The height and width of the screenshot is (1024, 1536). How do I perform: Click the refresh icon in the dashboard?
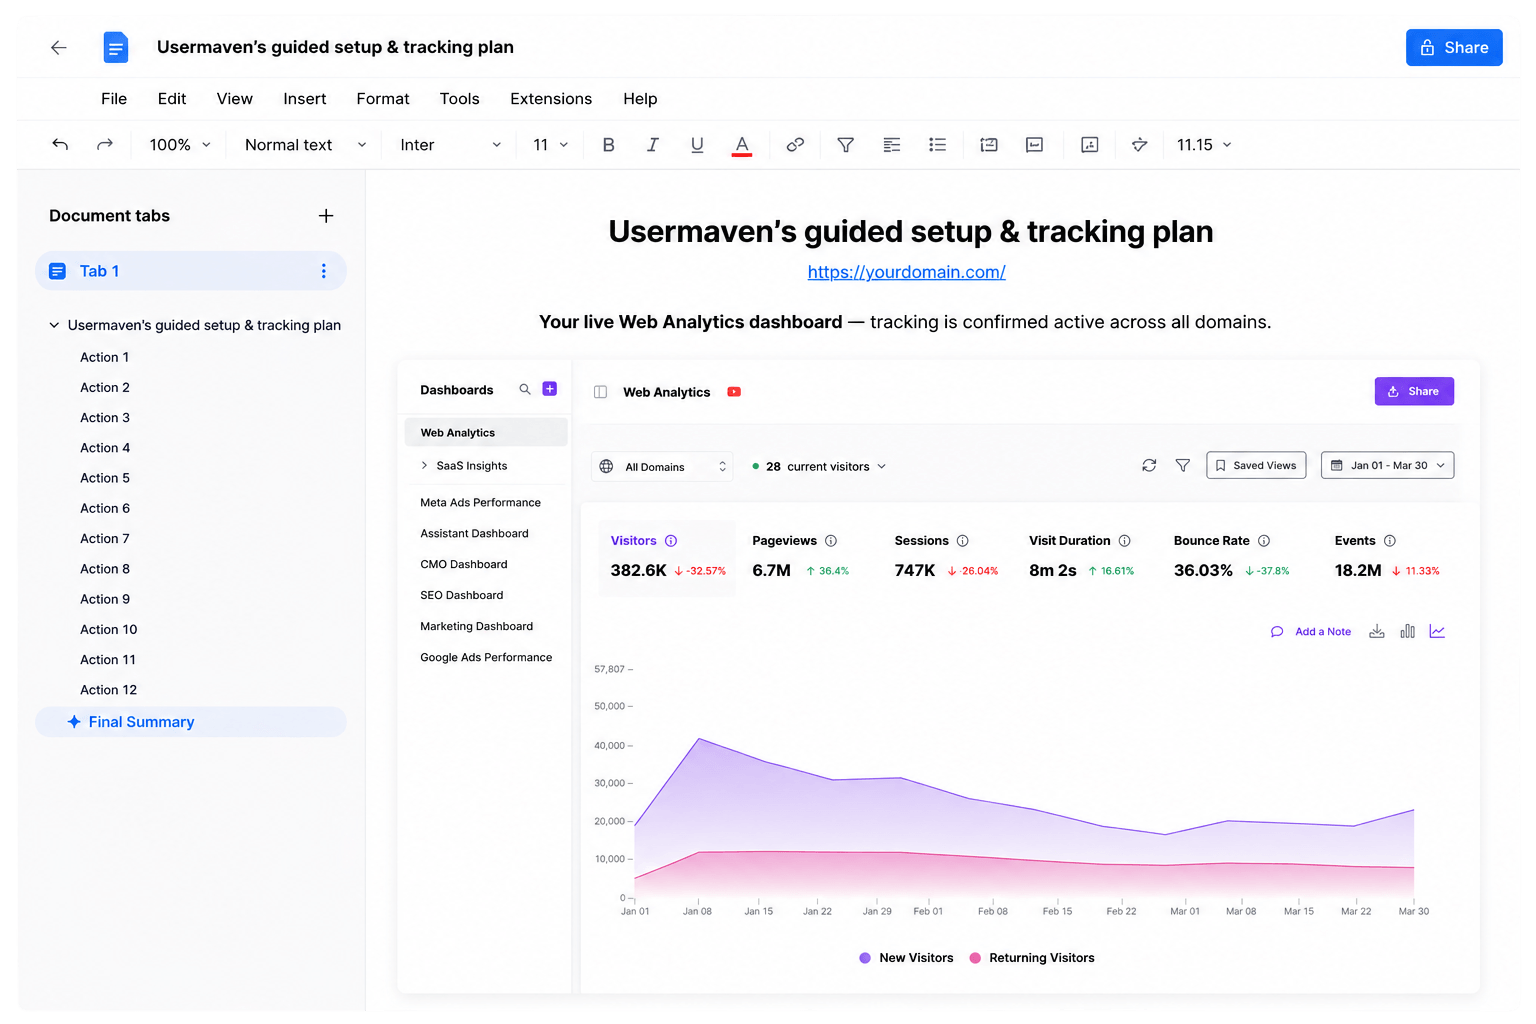point(1149,465)
